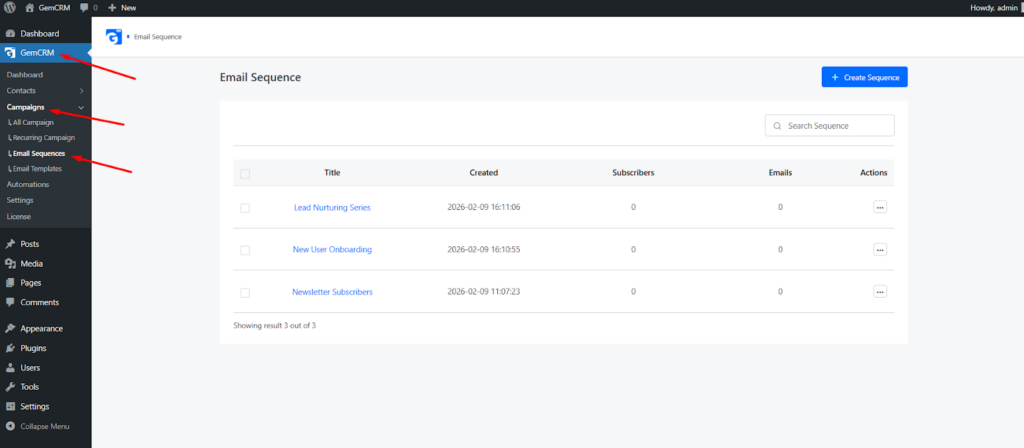
Task: Click the Emails column header
Action: click(x=780, y=173)
